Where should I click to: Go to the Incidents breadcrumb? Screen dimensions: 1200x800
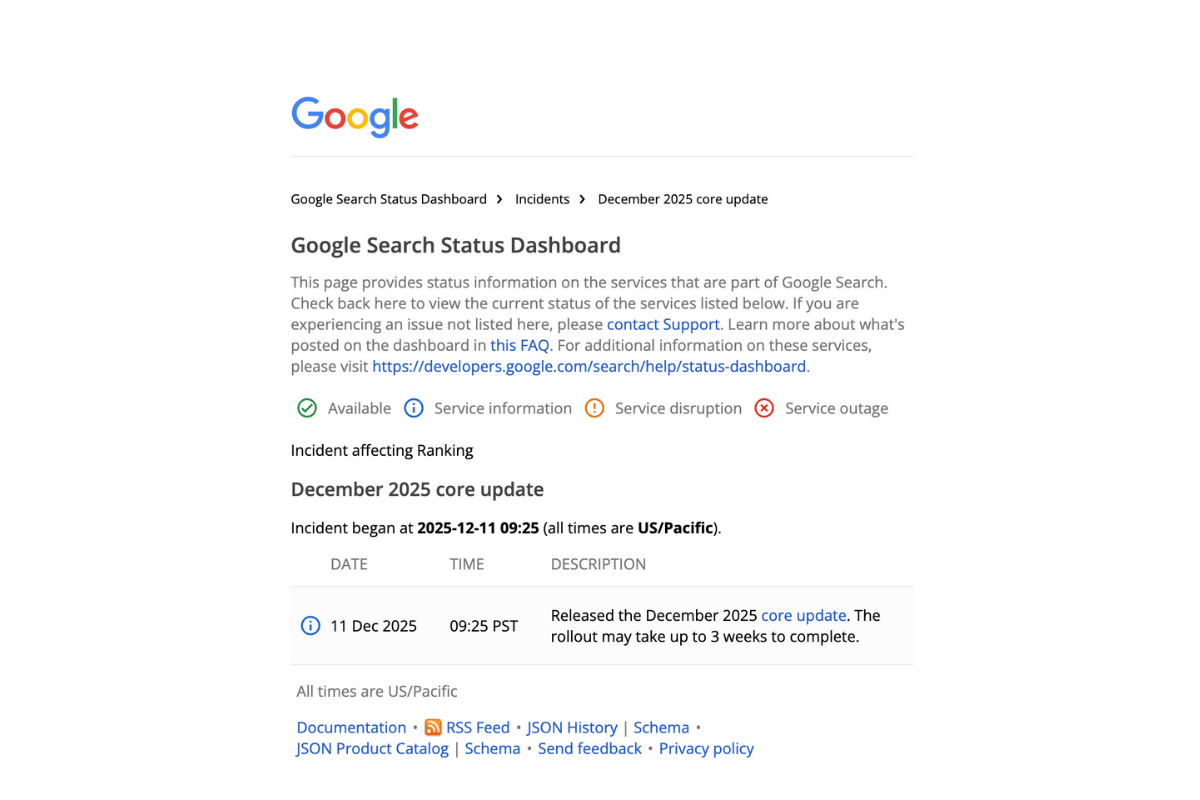[x=542, y=199]
